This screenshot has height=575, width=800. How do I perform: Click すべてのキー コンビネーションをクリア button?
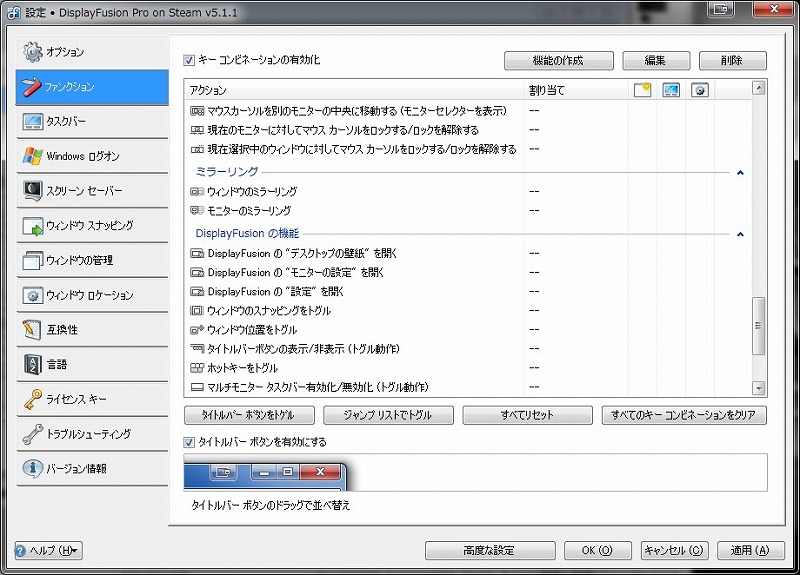tap(684, 415)
